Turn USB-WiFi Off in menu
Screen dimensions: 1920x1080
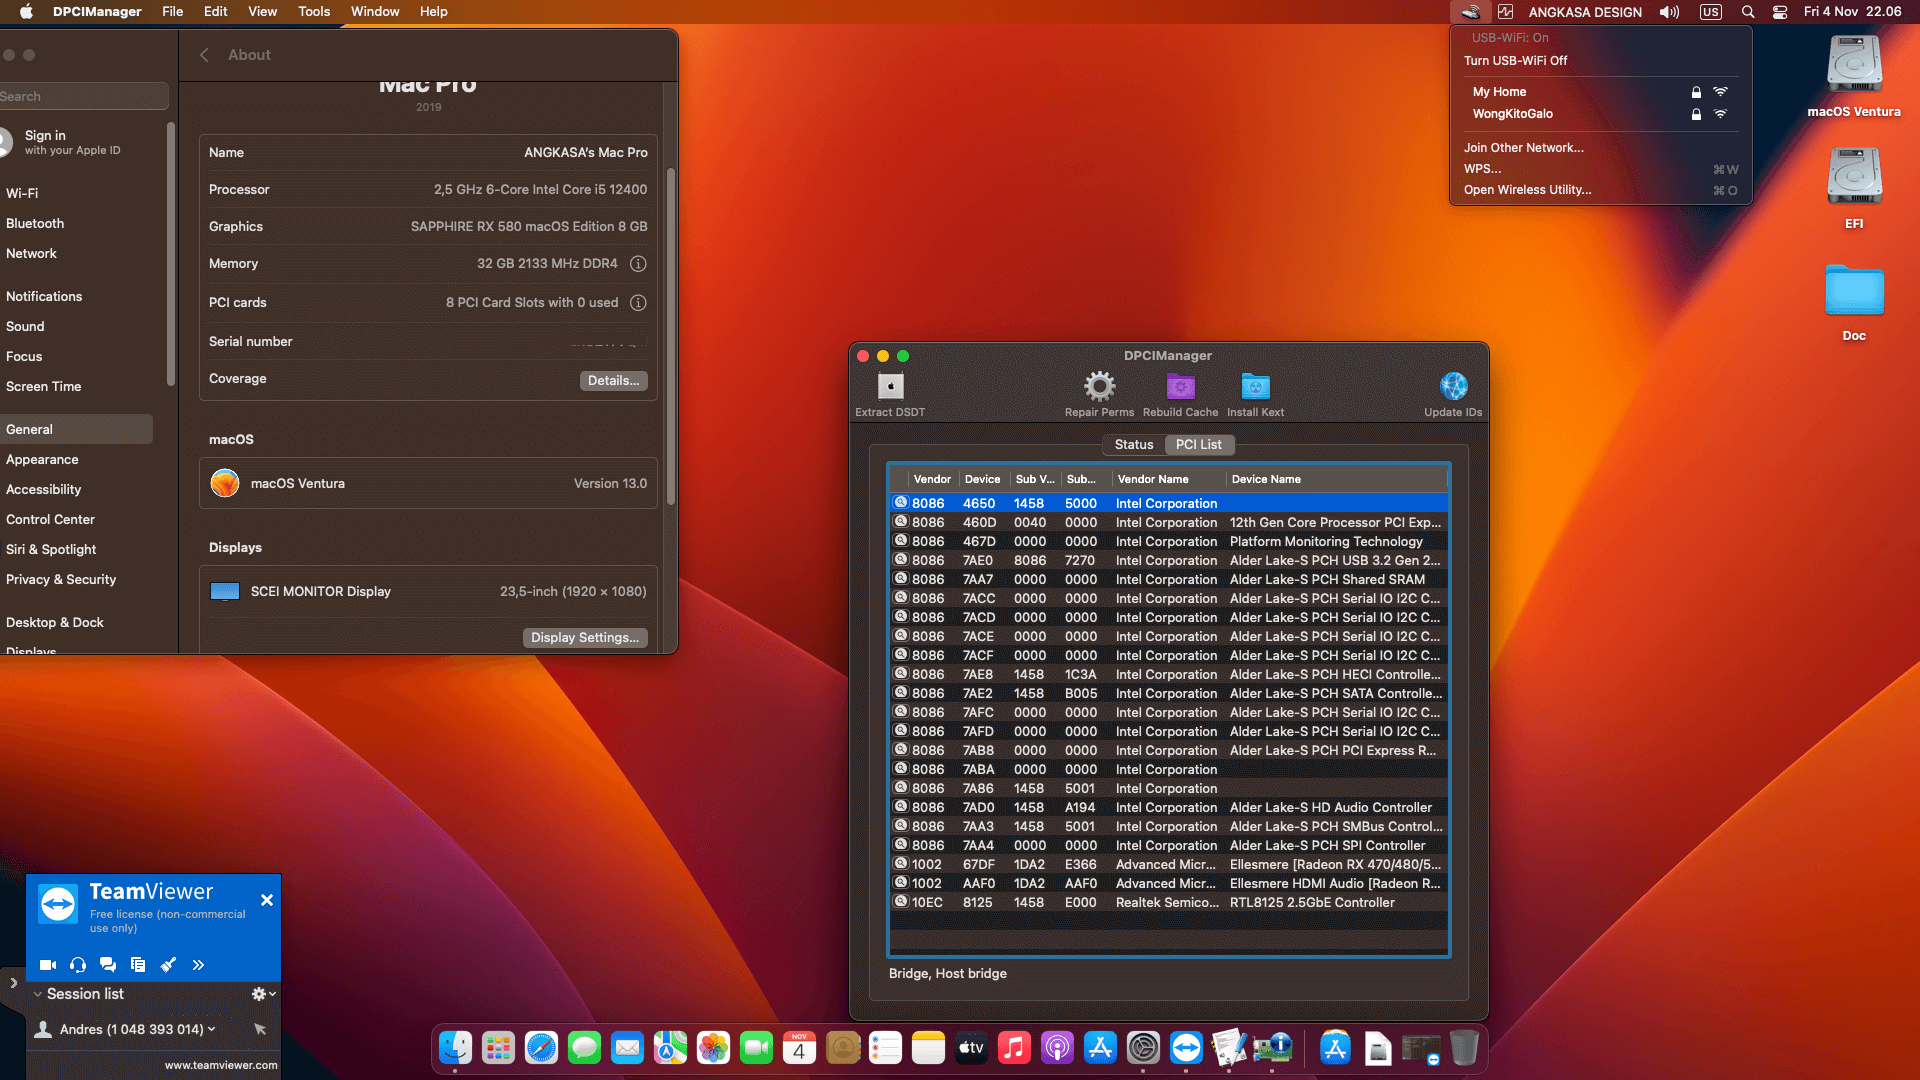[x=1515, y=61]
